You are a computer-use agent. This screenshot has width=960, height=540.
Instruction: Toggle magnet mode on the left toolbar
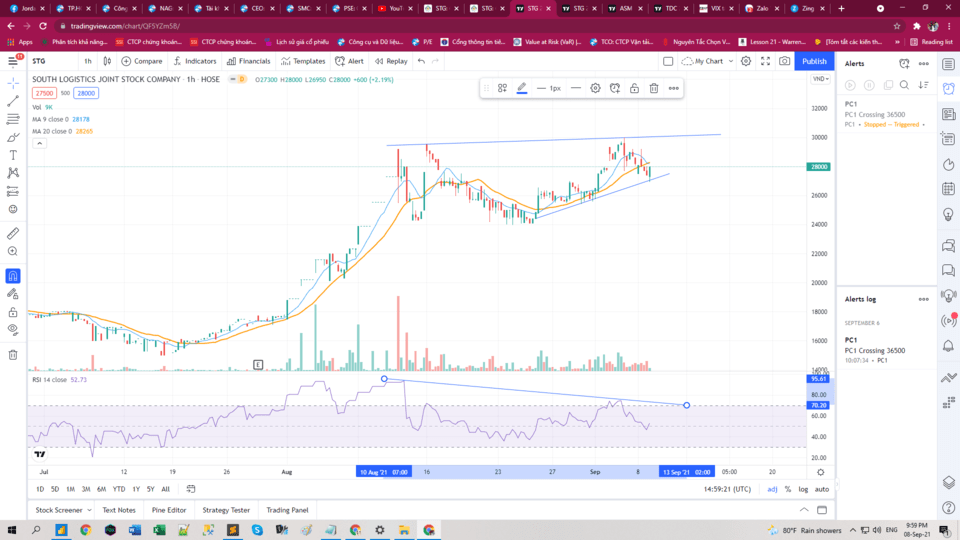(x=13, y=276)
